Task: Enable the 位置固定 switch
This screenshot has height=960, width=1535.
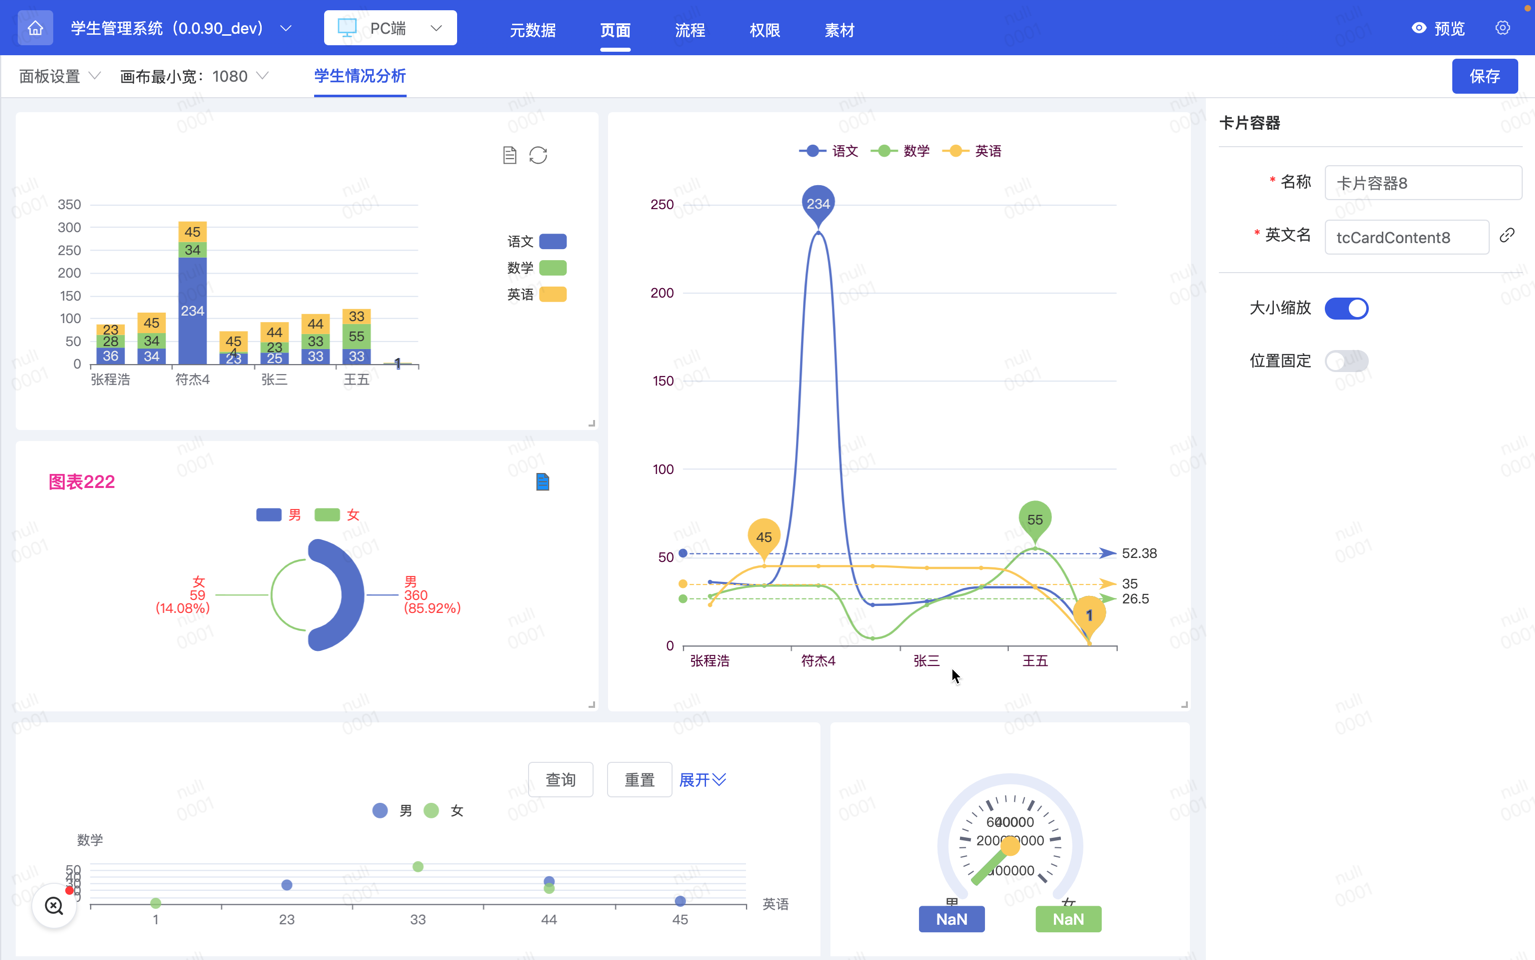Action: 1346,361
